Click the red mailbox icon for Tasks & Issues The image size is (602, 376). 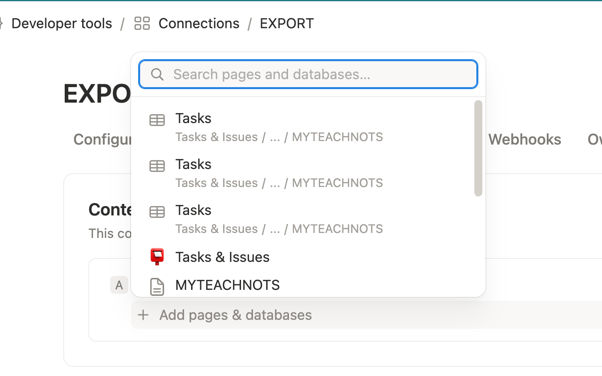click(x=157, y=257)
